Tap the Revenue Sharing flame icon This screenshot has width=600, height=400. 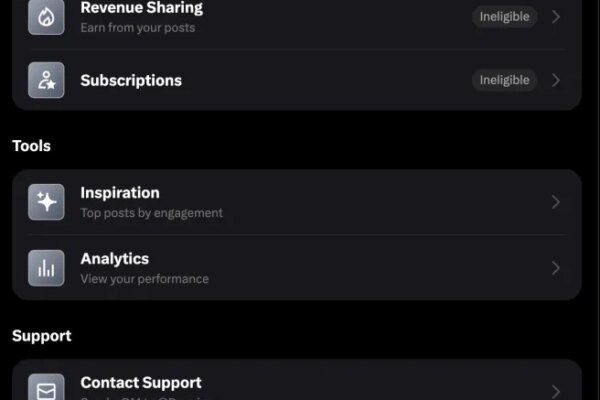click(x=46, y=17)
